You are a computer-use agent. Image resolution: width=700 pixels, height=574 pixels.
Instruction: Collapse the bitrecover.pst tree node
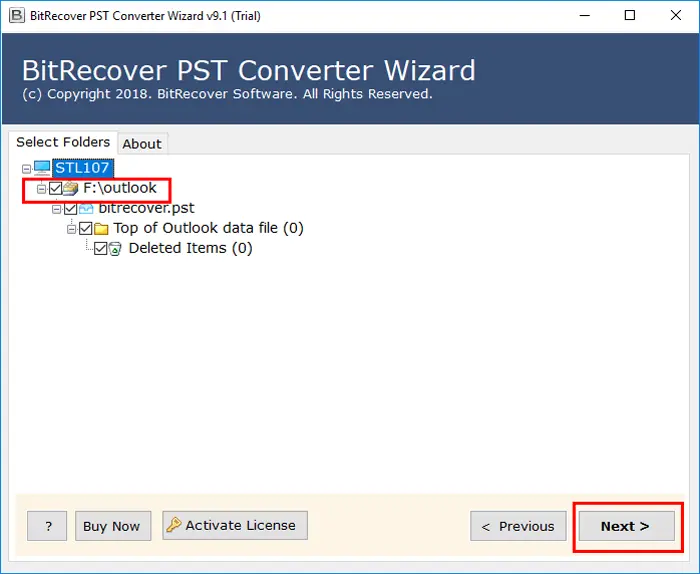click(x=56, y=209)
